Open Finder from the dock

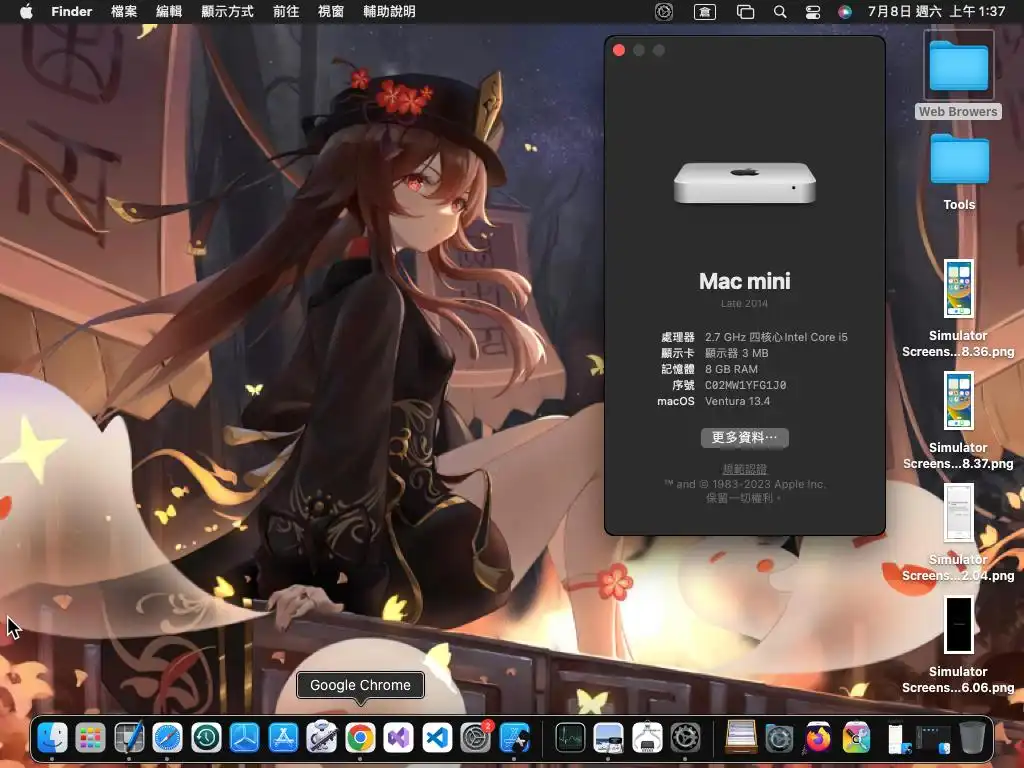[52, 738]
